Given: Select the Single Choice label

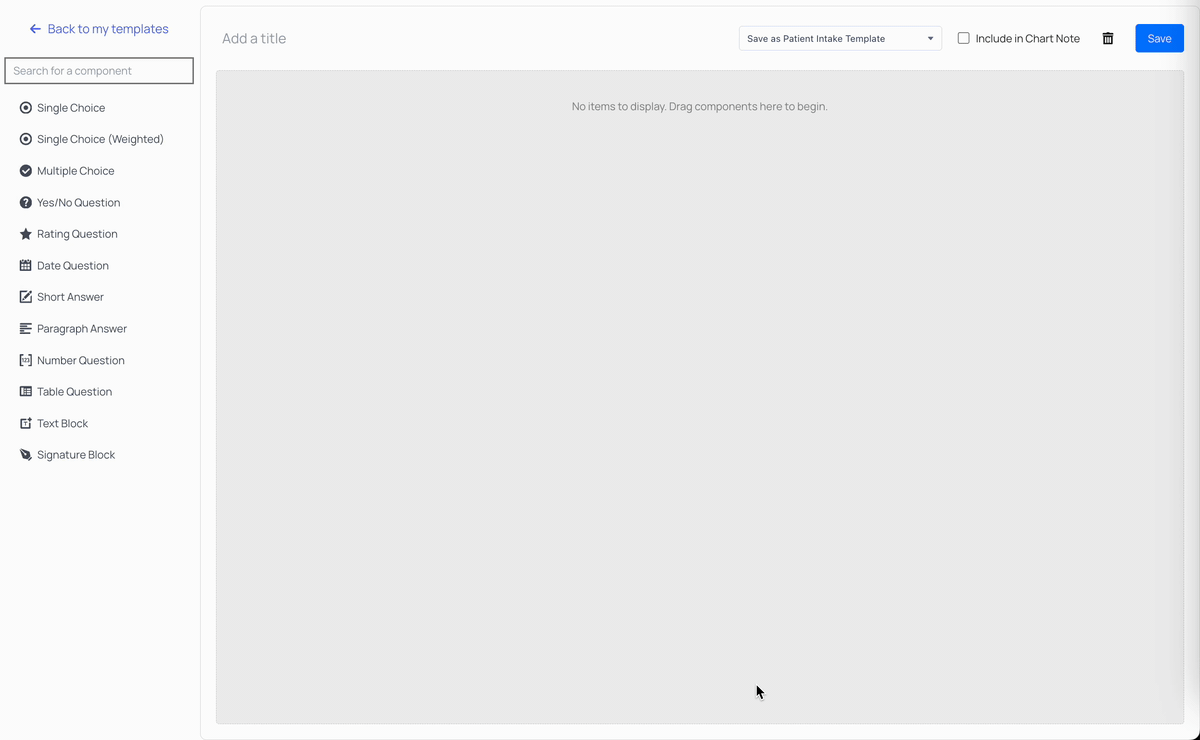Looking at the screenshot, I should click(71, 108).
